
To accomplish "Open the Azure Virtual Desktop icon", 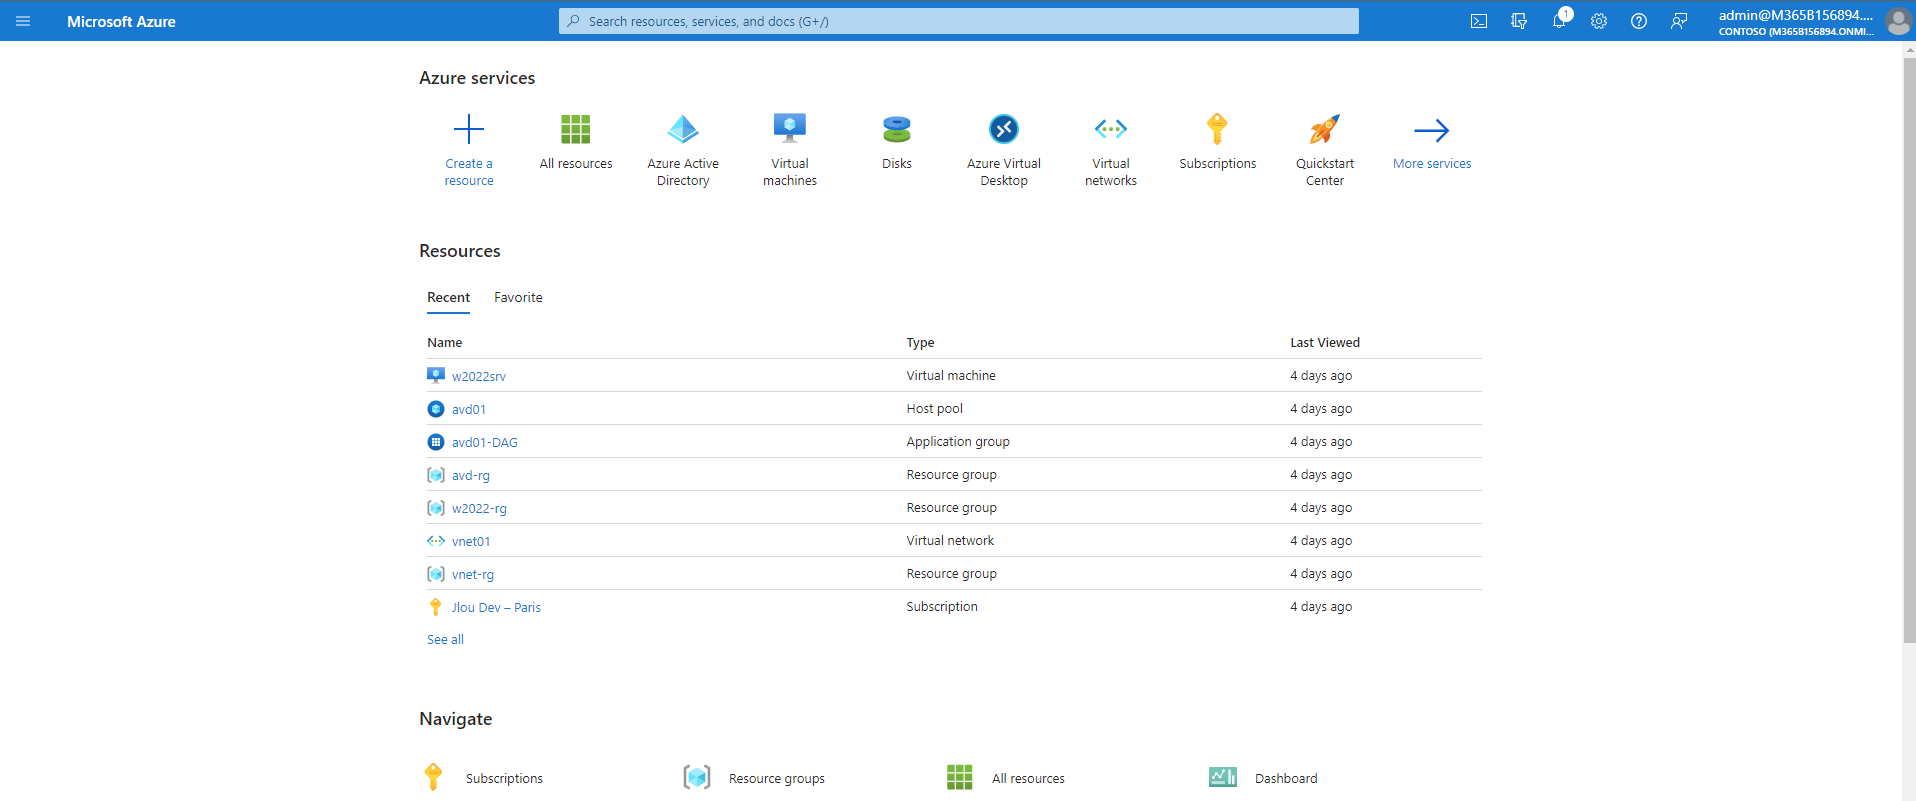I will 1004,129.
